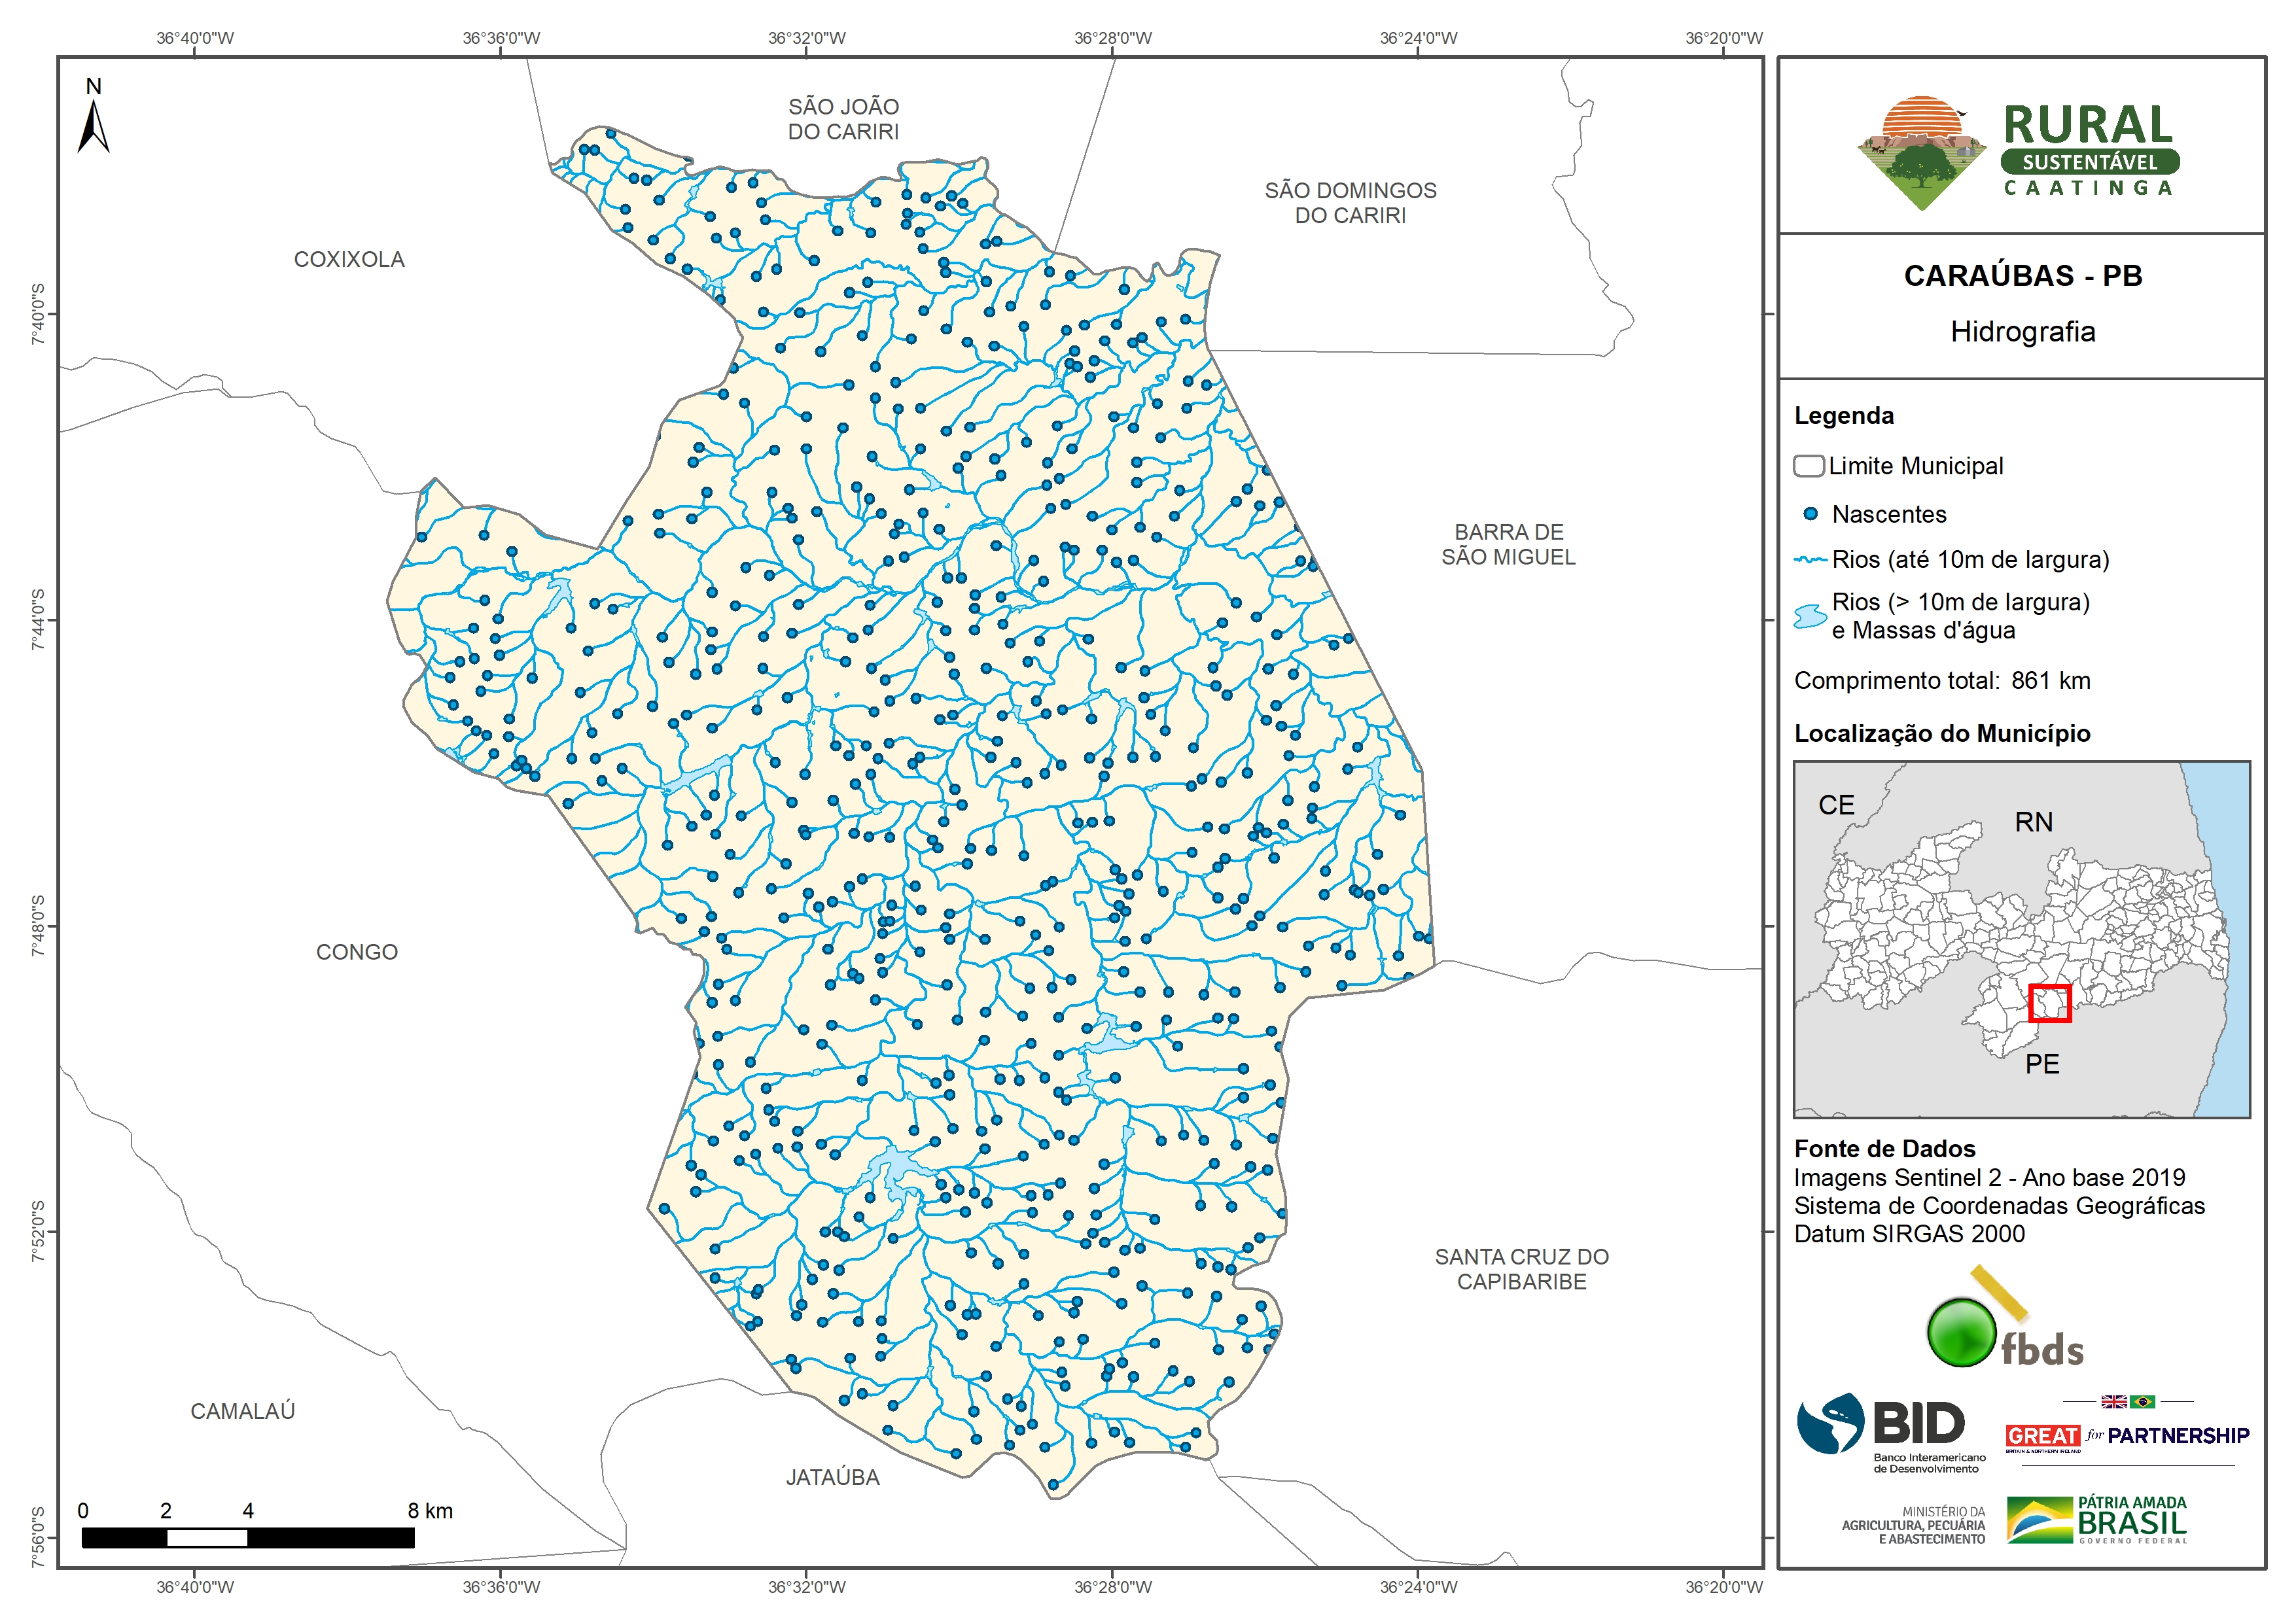Click the COXIXOLA municipality label
The image size is (2296, 1623).
[349, 260]
